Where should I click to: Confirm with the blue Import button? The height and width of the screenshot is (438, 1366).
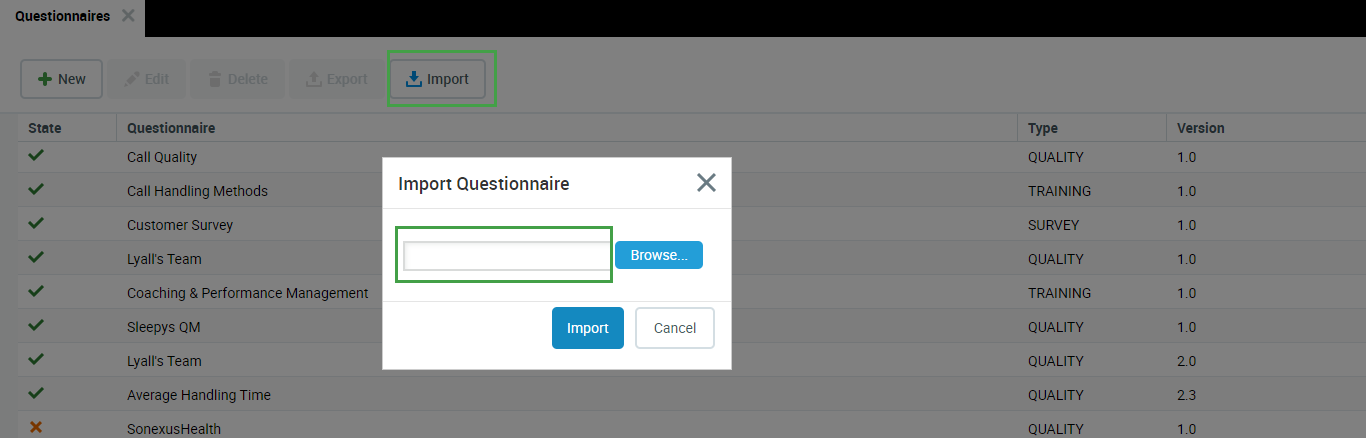[587, 328]
